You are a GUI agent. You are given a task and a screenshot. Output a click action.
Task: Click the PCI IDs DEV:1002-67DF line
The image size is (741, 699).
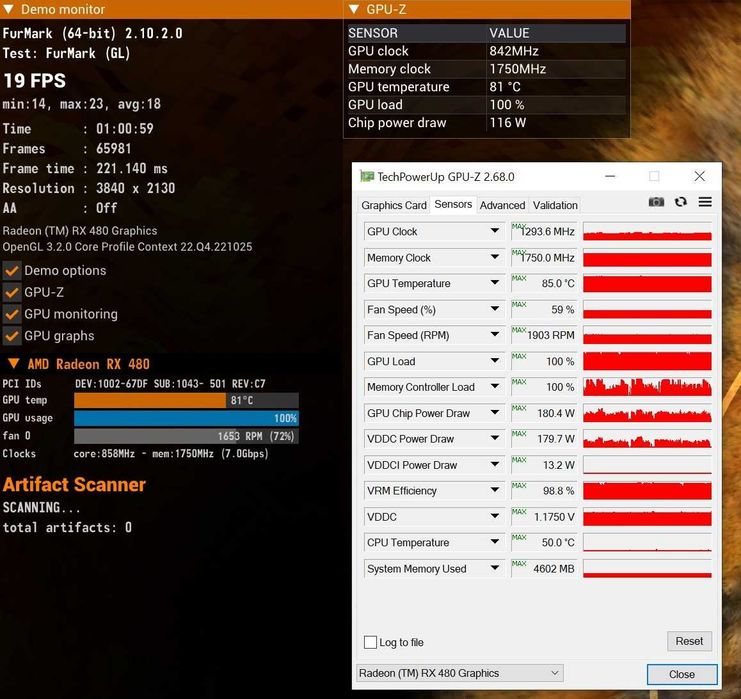pyautogui.click(x=134, y=384)
